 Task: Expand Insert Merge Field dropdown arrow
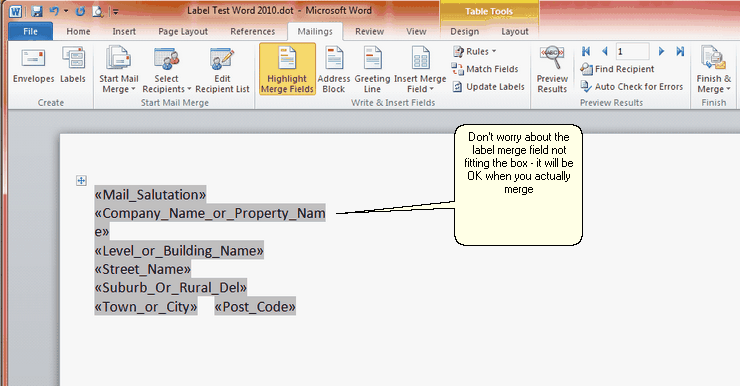point(431,89)
